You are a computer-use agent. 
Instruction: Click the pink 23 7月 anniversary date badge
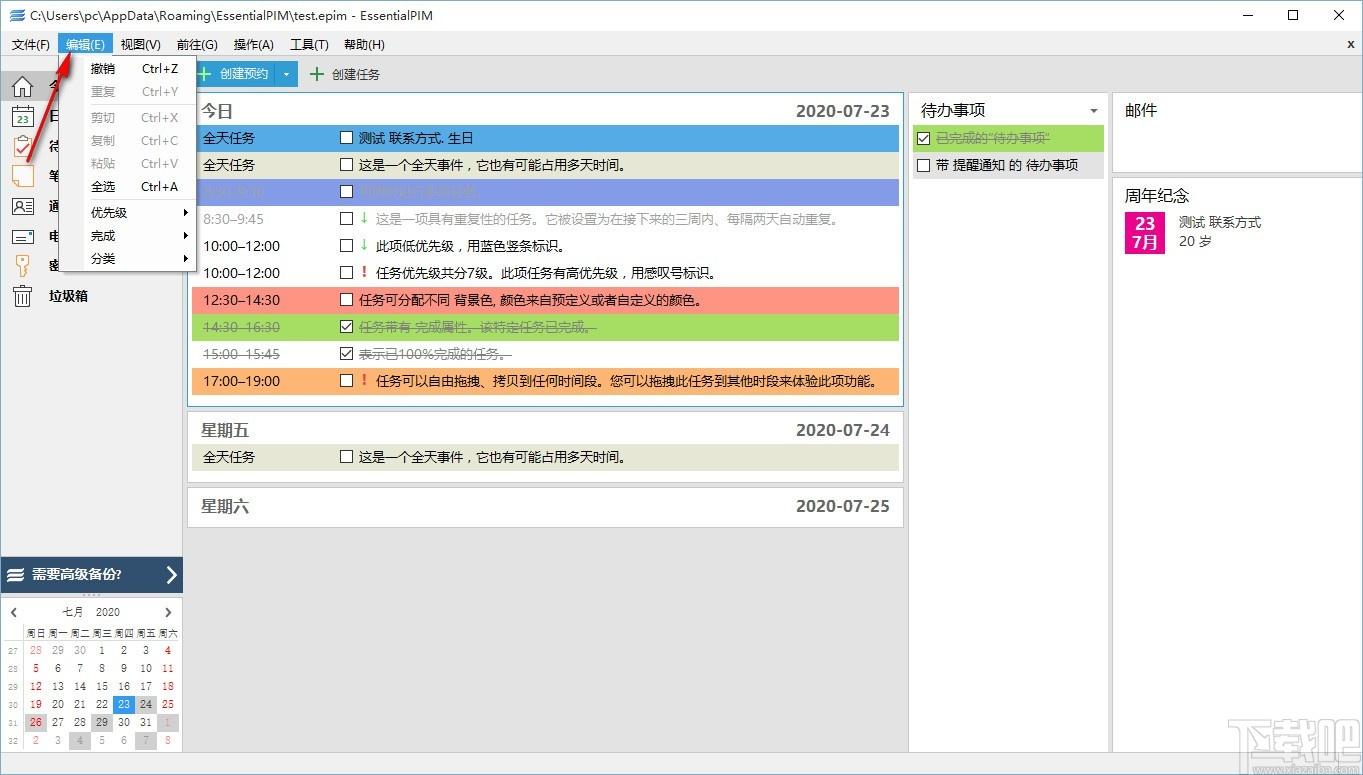[1145, 233]
